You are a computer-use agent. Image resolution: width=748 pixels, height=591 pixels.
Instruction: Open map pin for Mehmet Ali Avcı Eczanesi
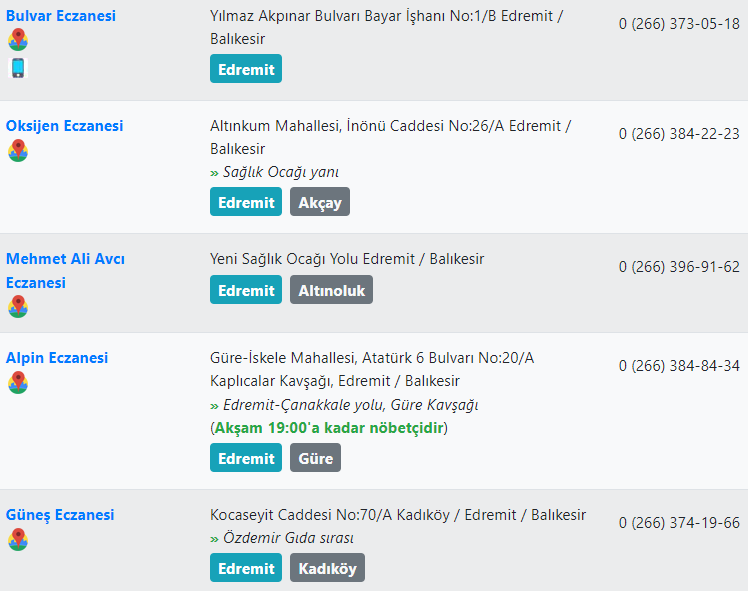pos(18,306)
